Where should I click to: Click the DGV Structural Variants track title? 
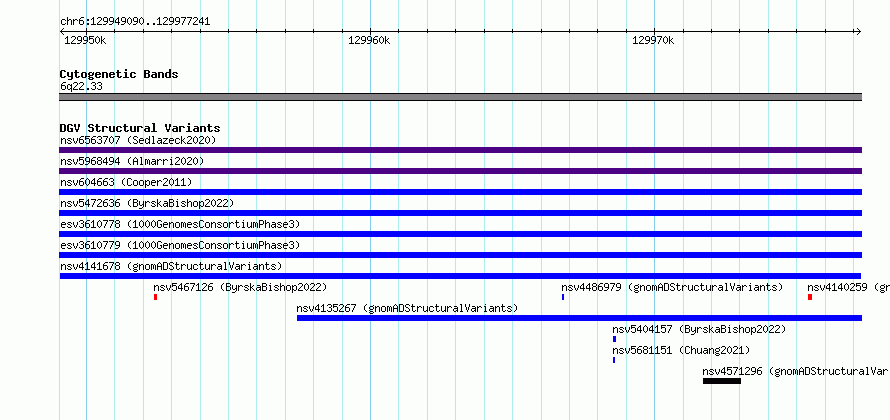[140, 128]
